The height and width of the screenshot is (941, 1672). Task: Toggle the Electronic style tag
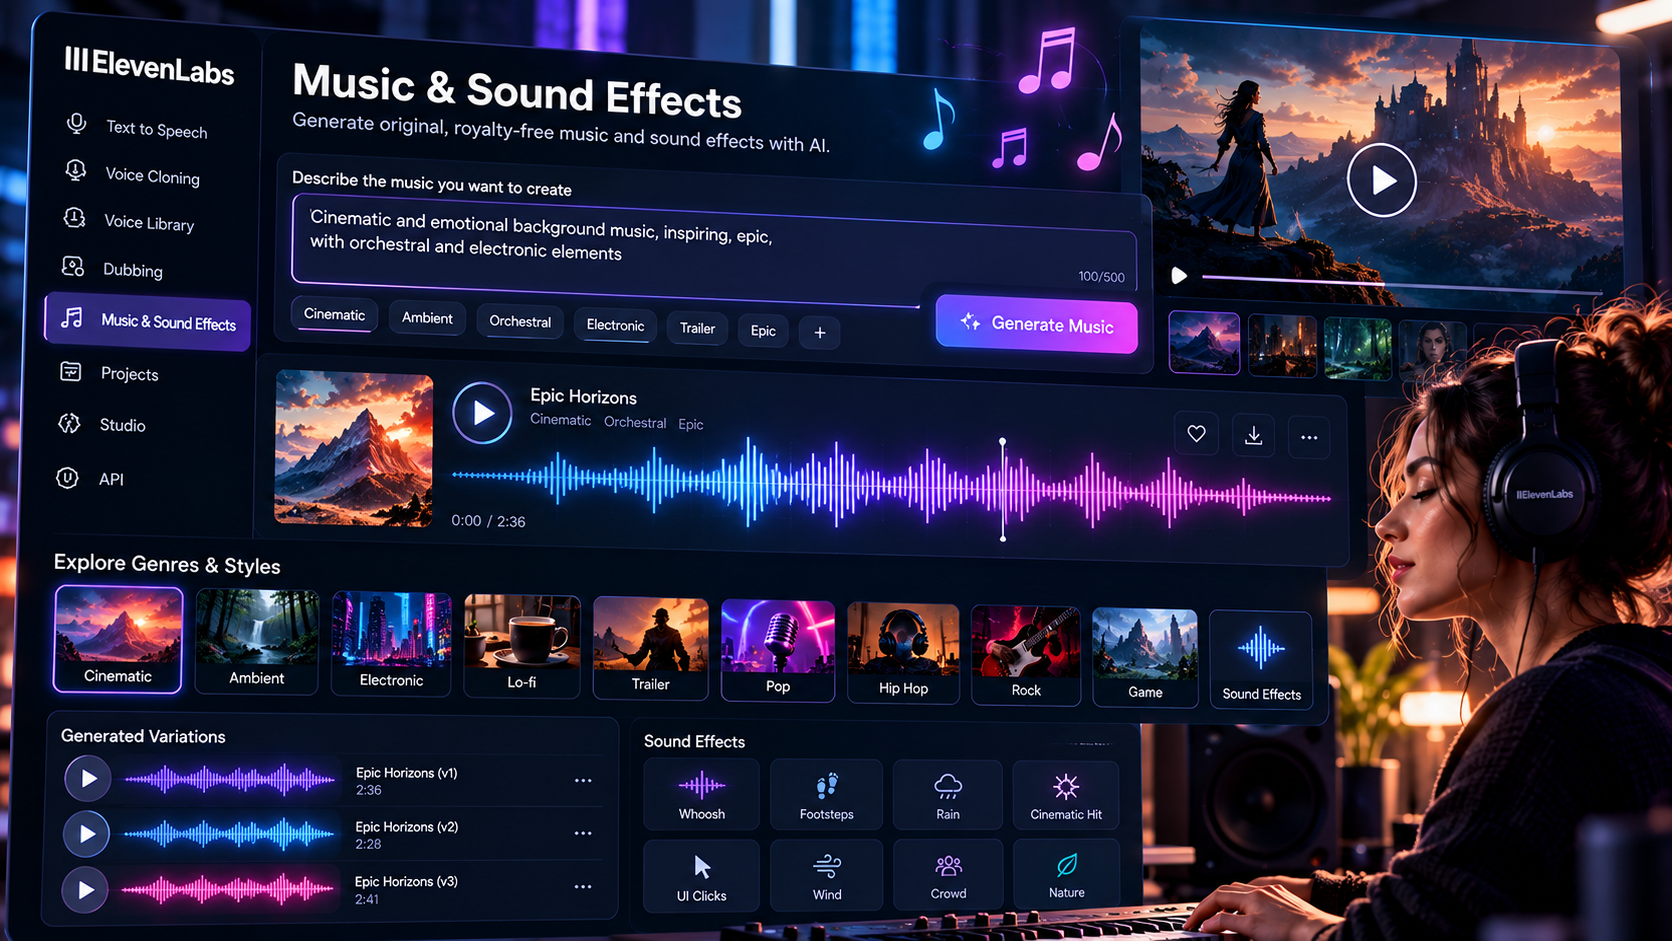coord(615,325)
